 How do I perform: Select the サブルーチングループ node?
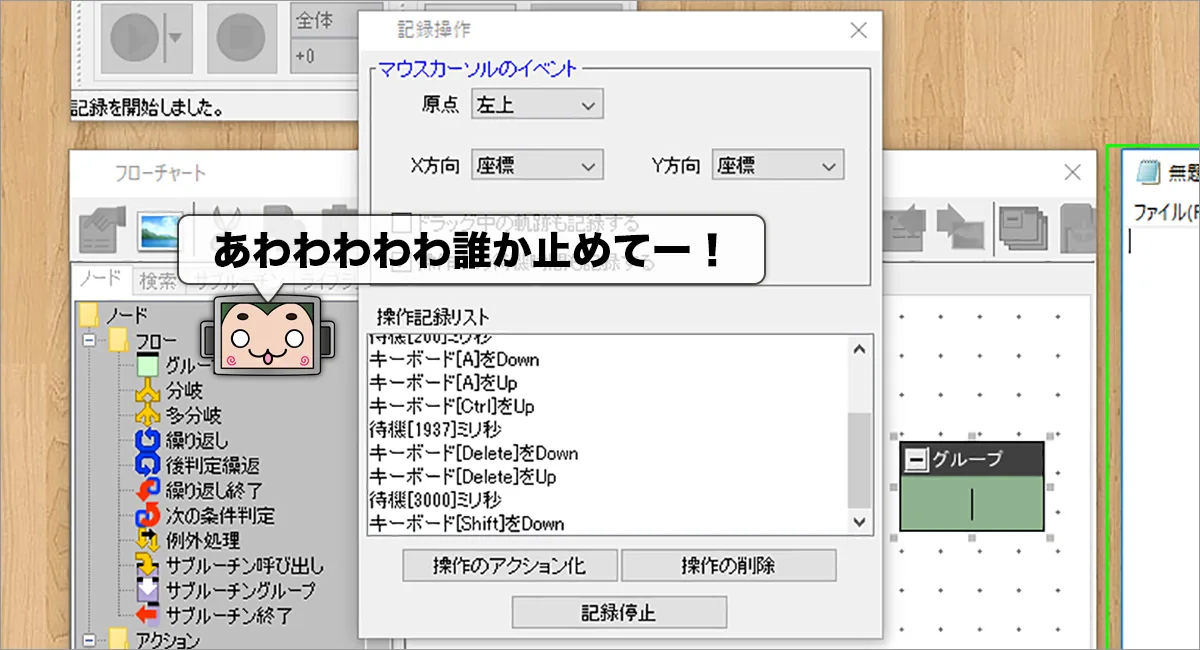tap(226, 590)
